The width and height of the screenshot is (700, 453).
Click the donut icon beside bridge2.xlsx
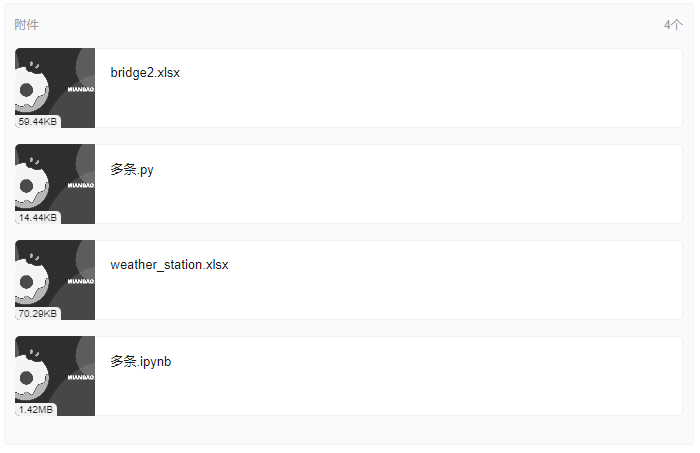(x=32, y=87)
